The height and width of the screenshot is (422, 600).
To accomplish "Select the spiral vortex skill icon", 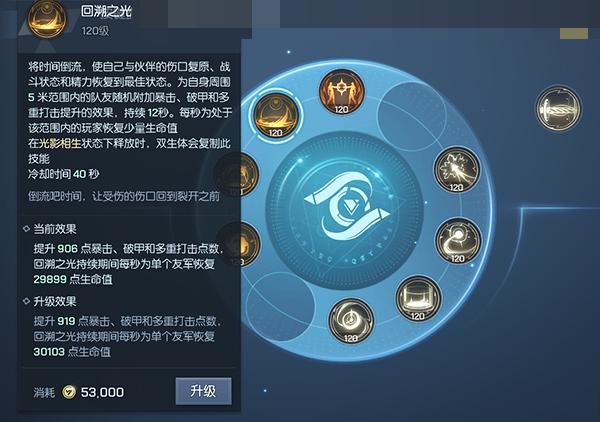I will pyautogui.click(x=351, y=321).
